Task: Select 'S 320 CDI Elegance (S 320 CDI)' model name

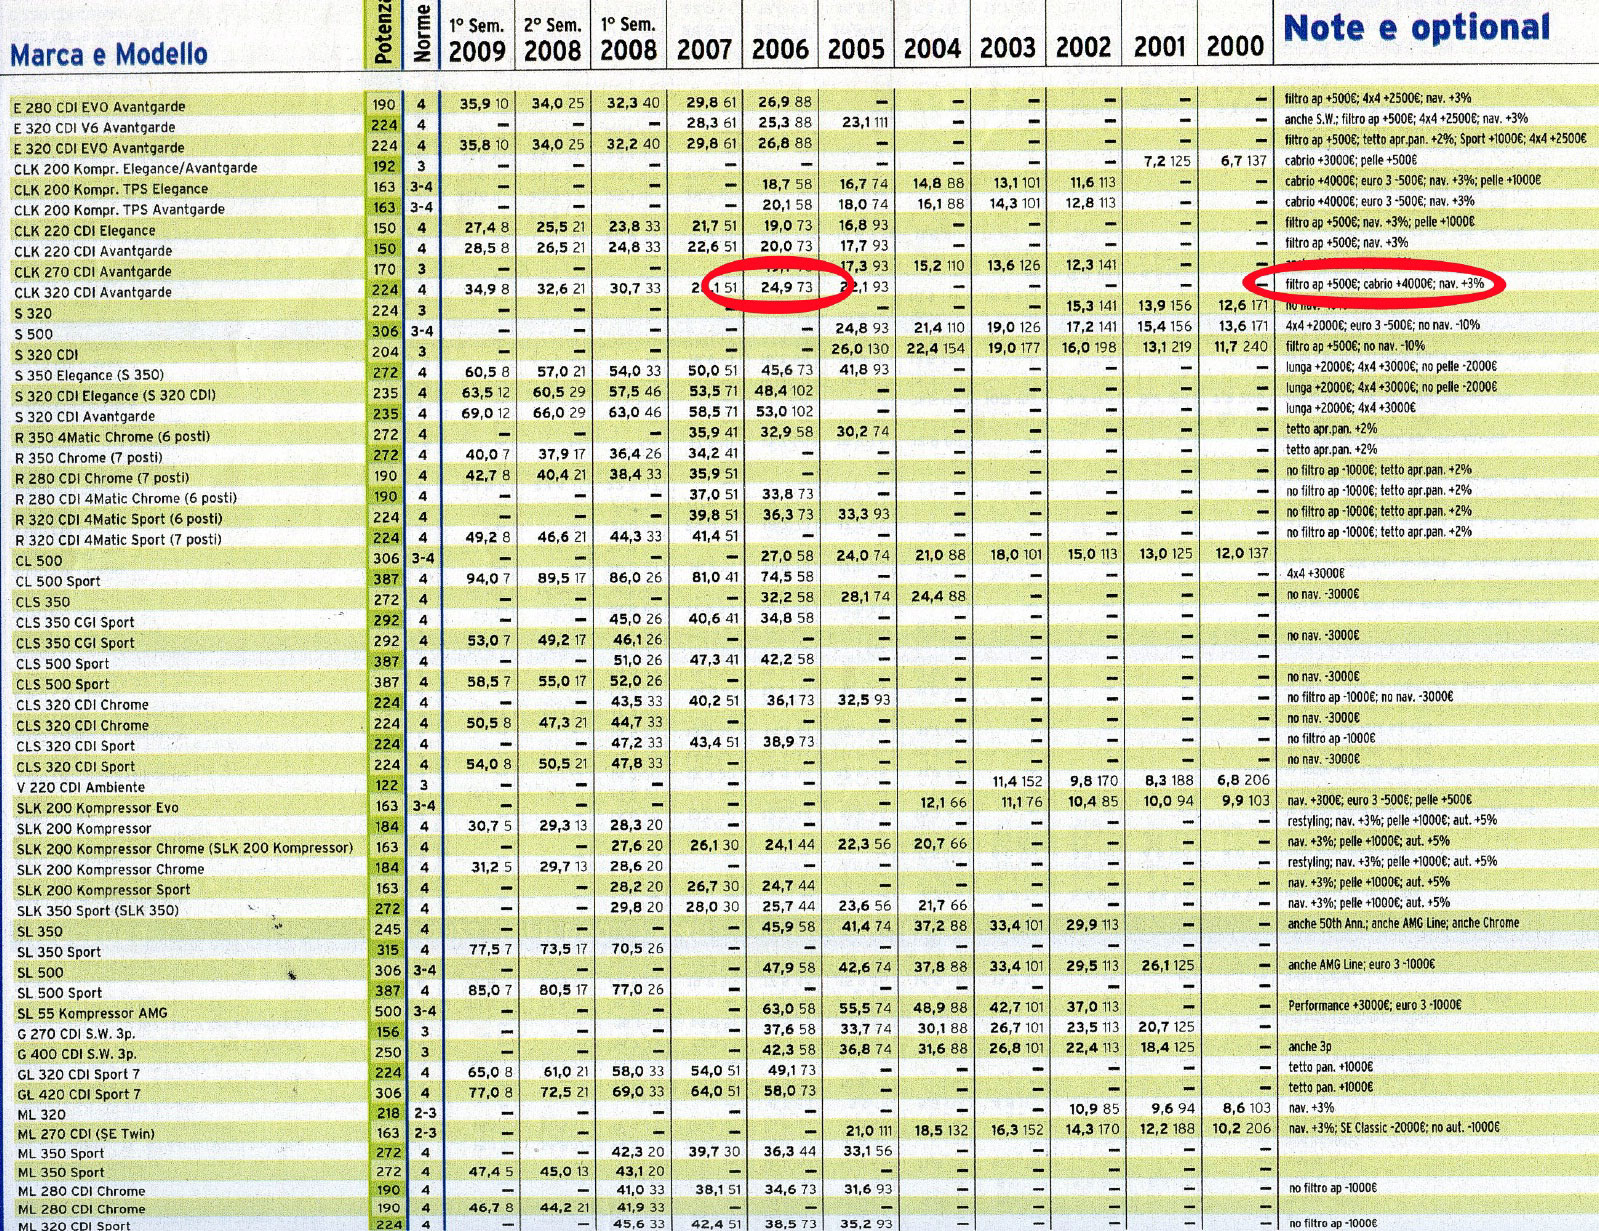Action: point(115,396)
